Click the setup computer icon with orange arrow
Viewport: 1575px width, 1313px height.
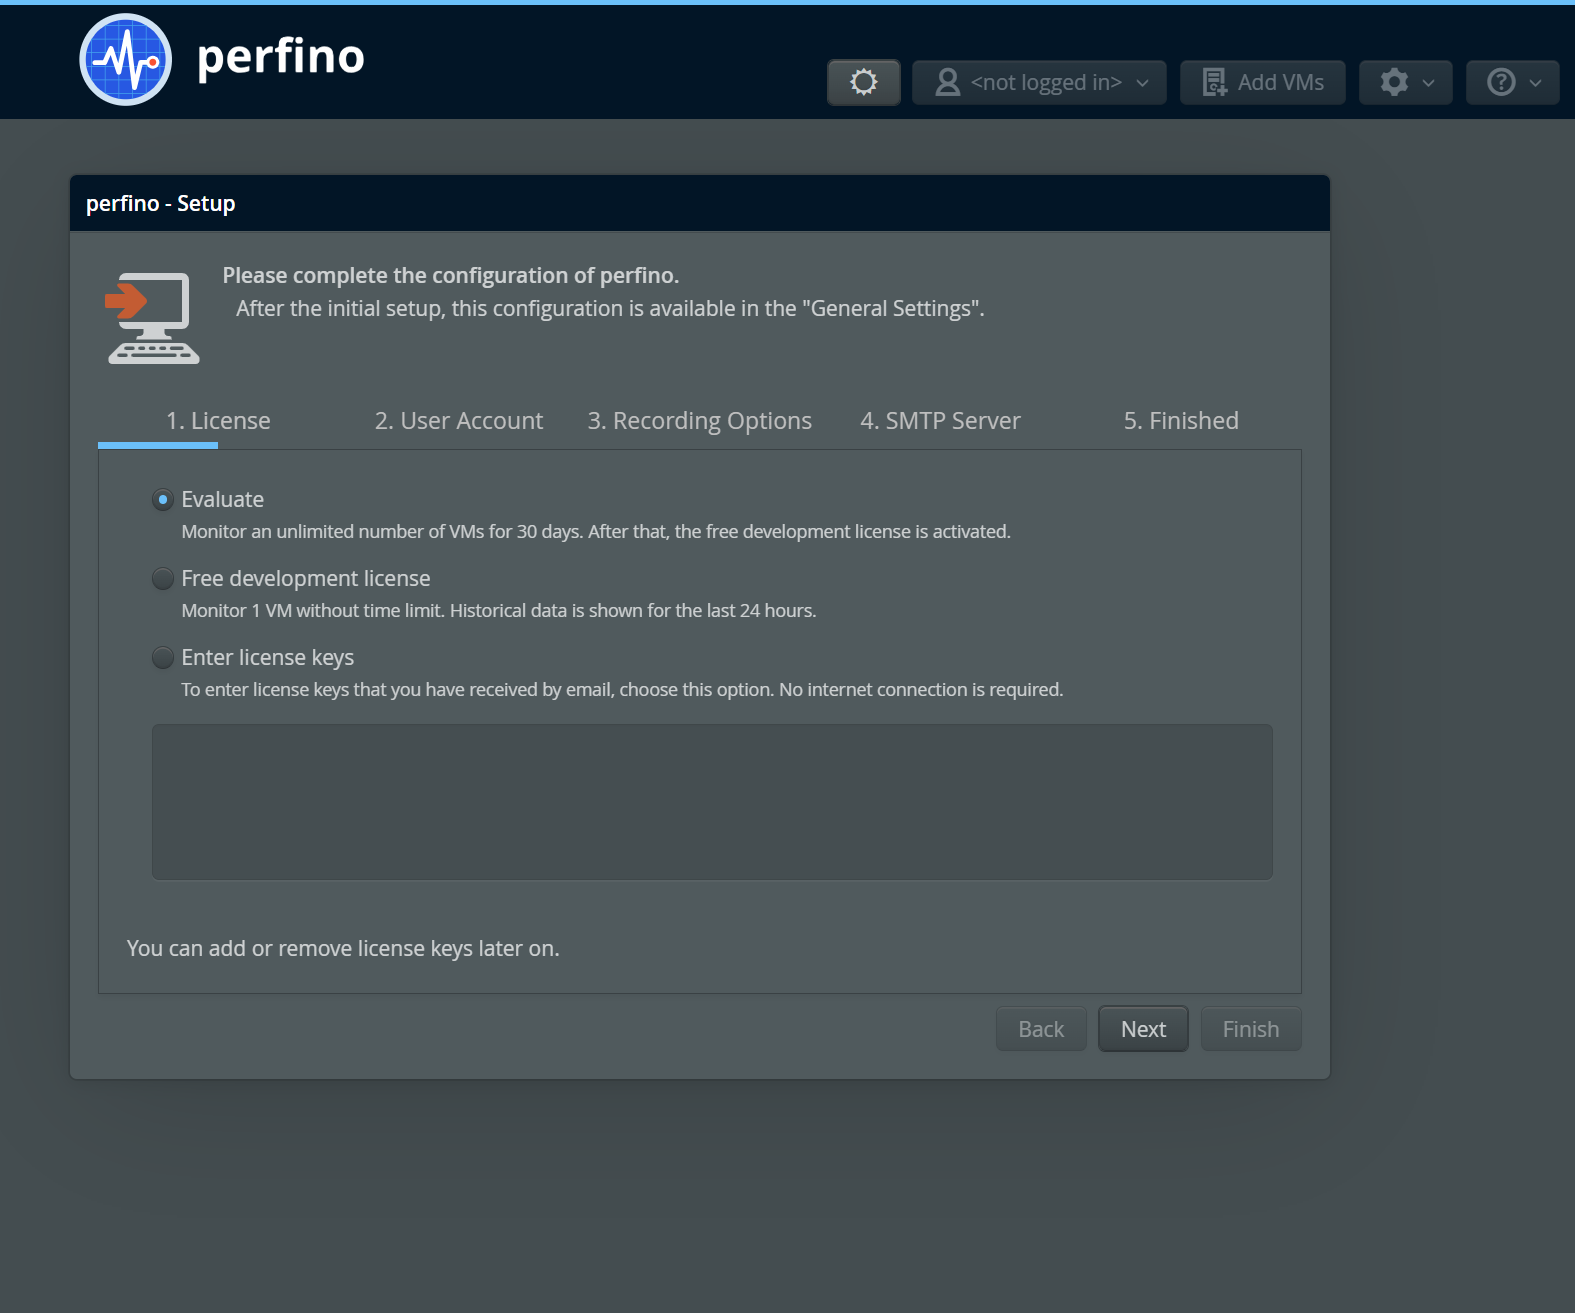pos(153,318)
